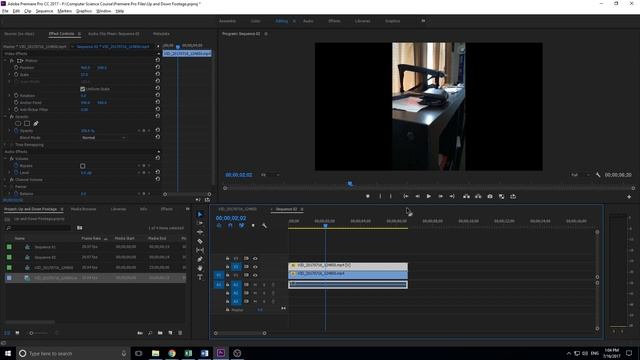Open timeline display settings wrench
The width and height of the screenshot is (640, 360).
(264, 225)
